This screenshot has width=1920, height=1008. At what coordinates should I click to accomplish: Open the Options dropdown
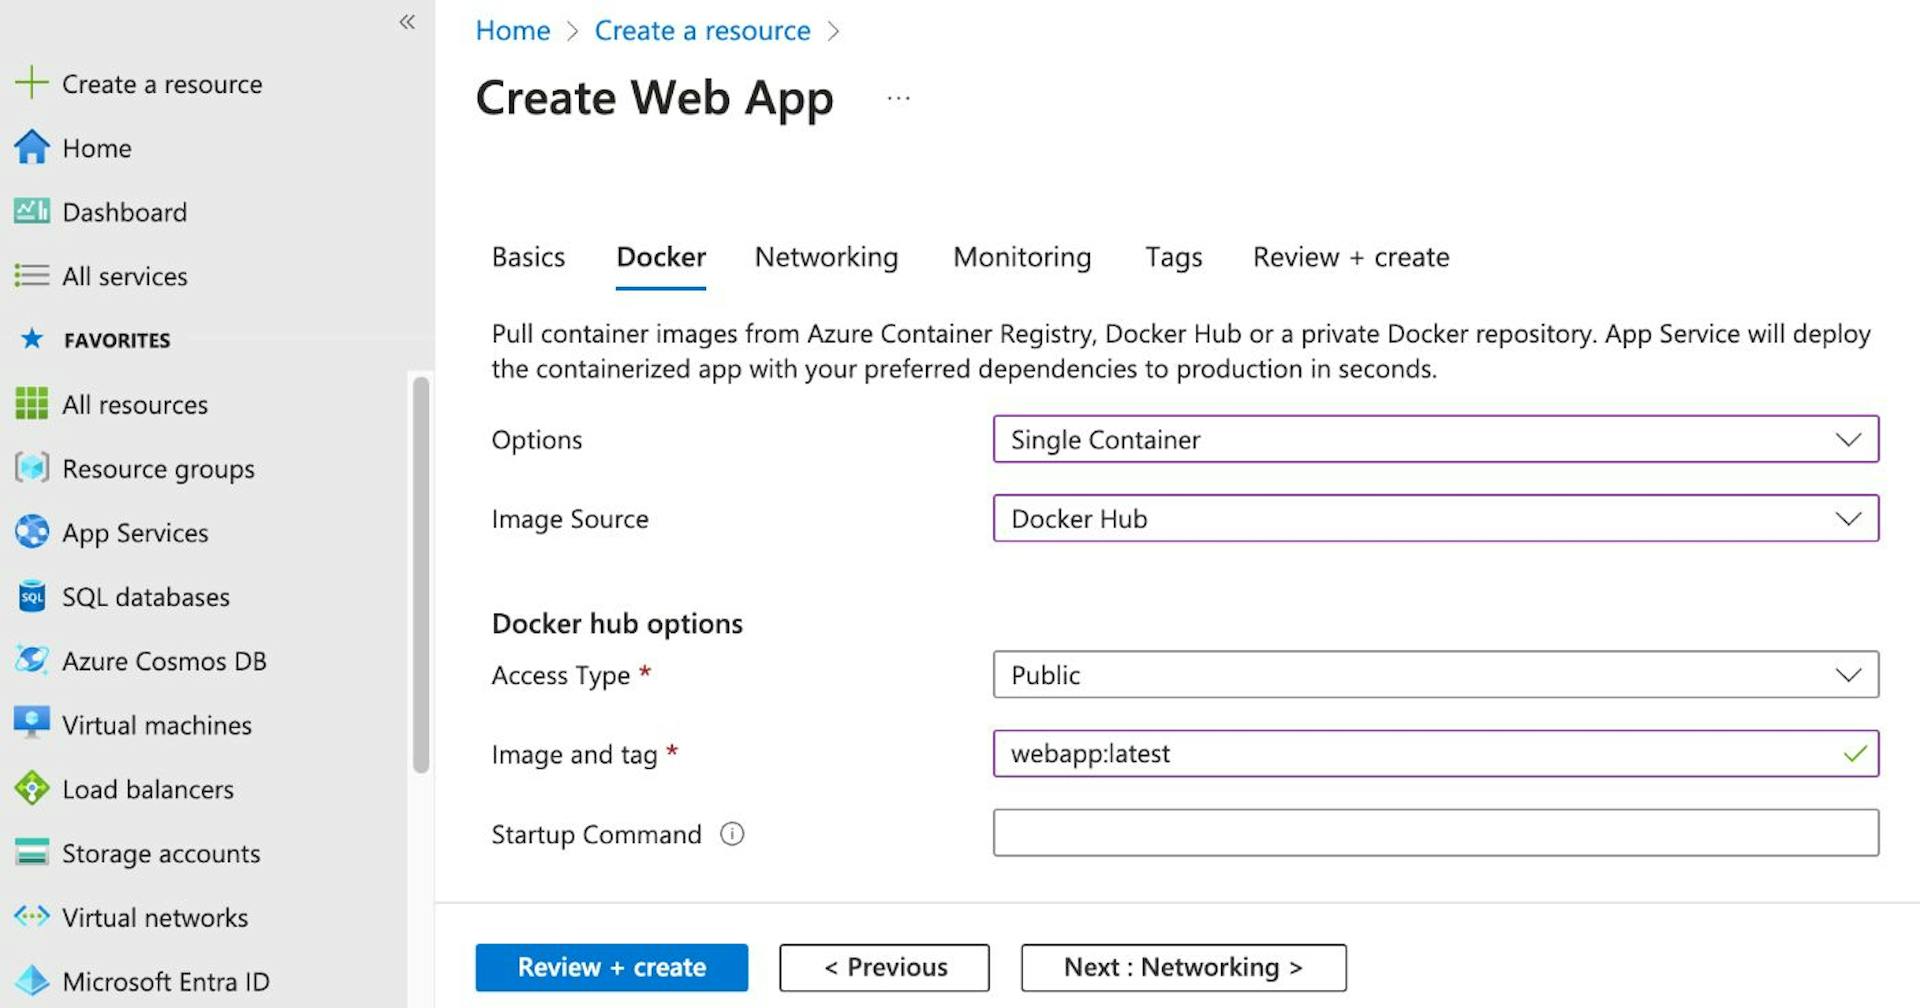click(x=1846, y=439)
